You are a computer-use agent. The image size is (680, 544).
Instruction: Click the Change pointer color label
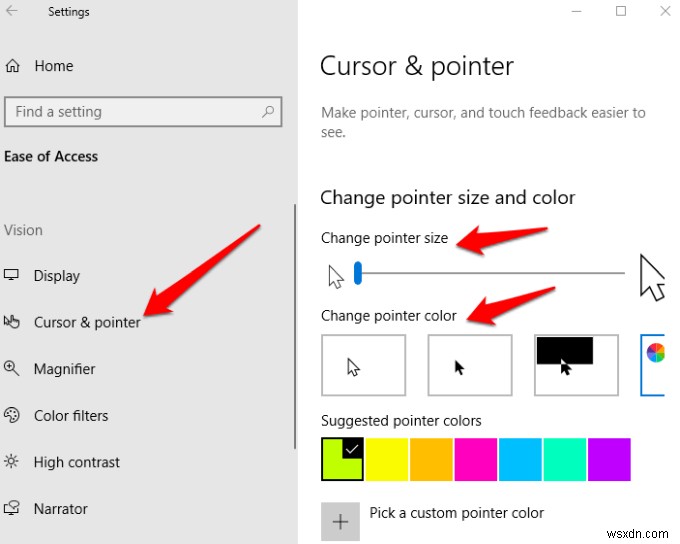click(389, 315)
